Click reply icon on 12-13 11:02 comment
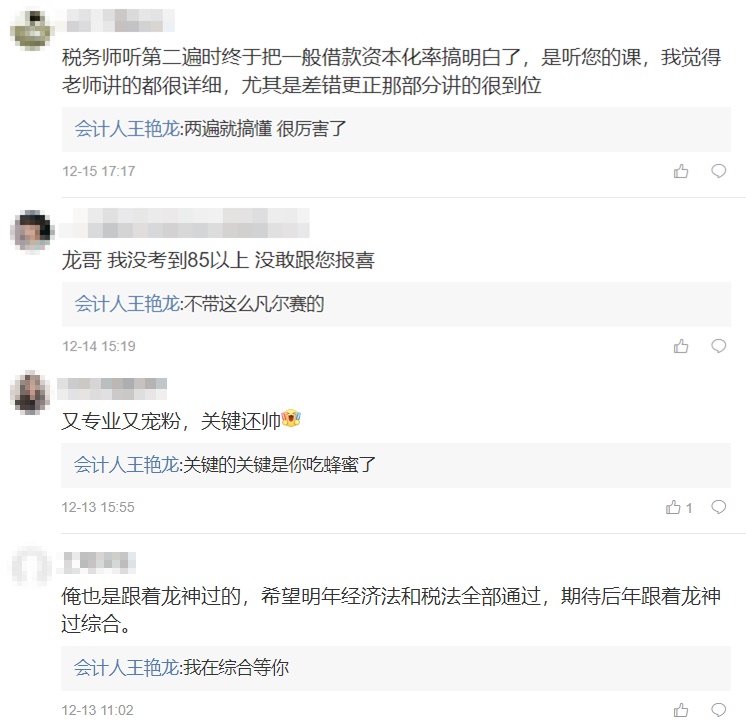Screen dimensions: 746x728 [718, 710]
